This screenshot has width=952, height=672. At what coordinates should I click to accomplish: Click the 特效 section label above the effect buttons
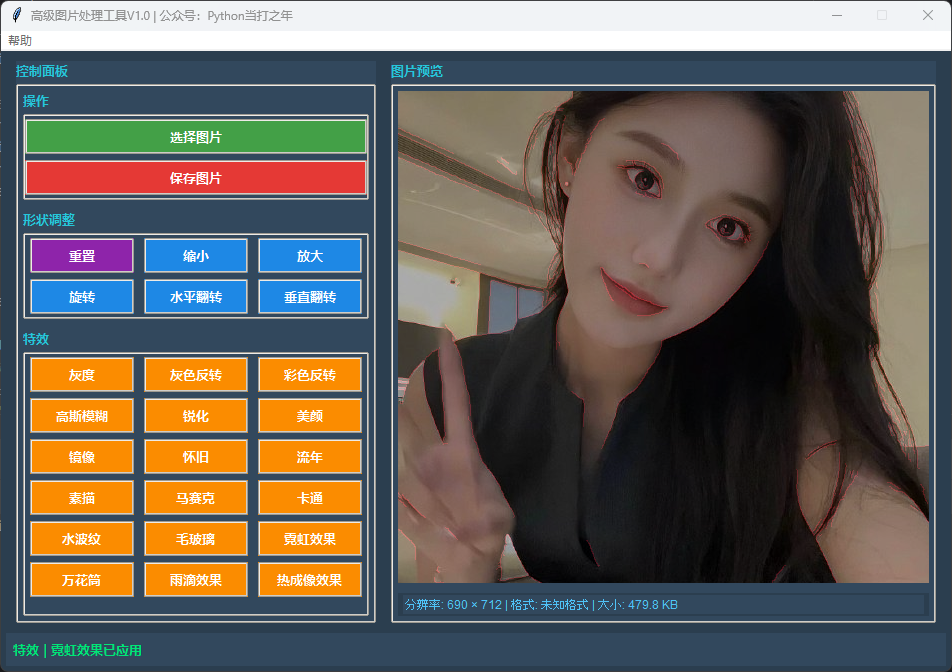35,339
